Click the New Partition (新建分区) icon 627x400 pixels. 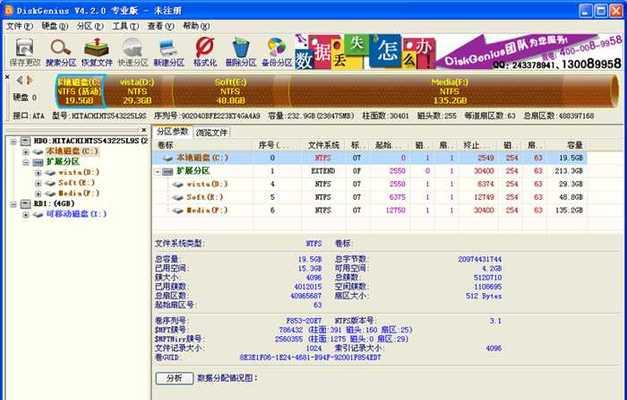[x=169, y=52]
